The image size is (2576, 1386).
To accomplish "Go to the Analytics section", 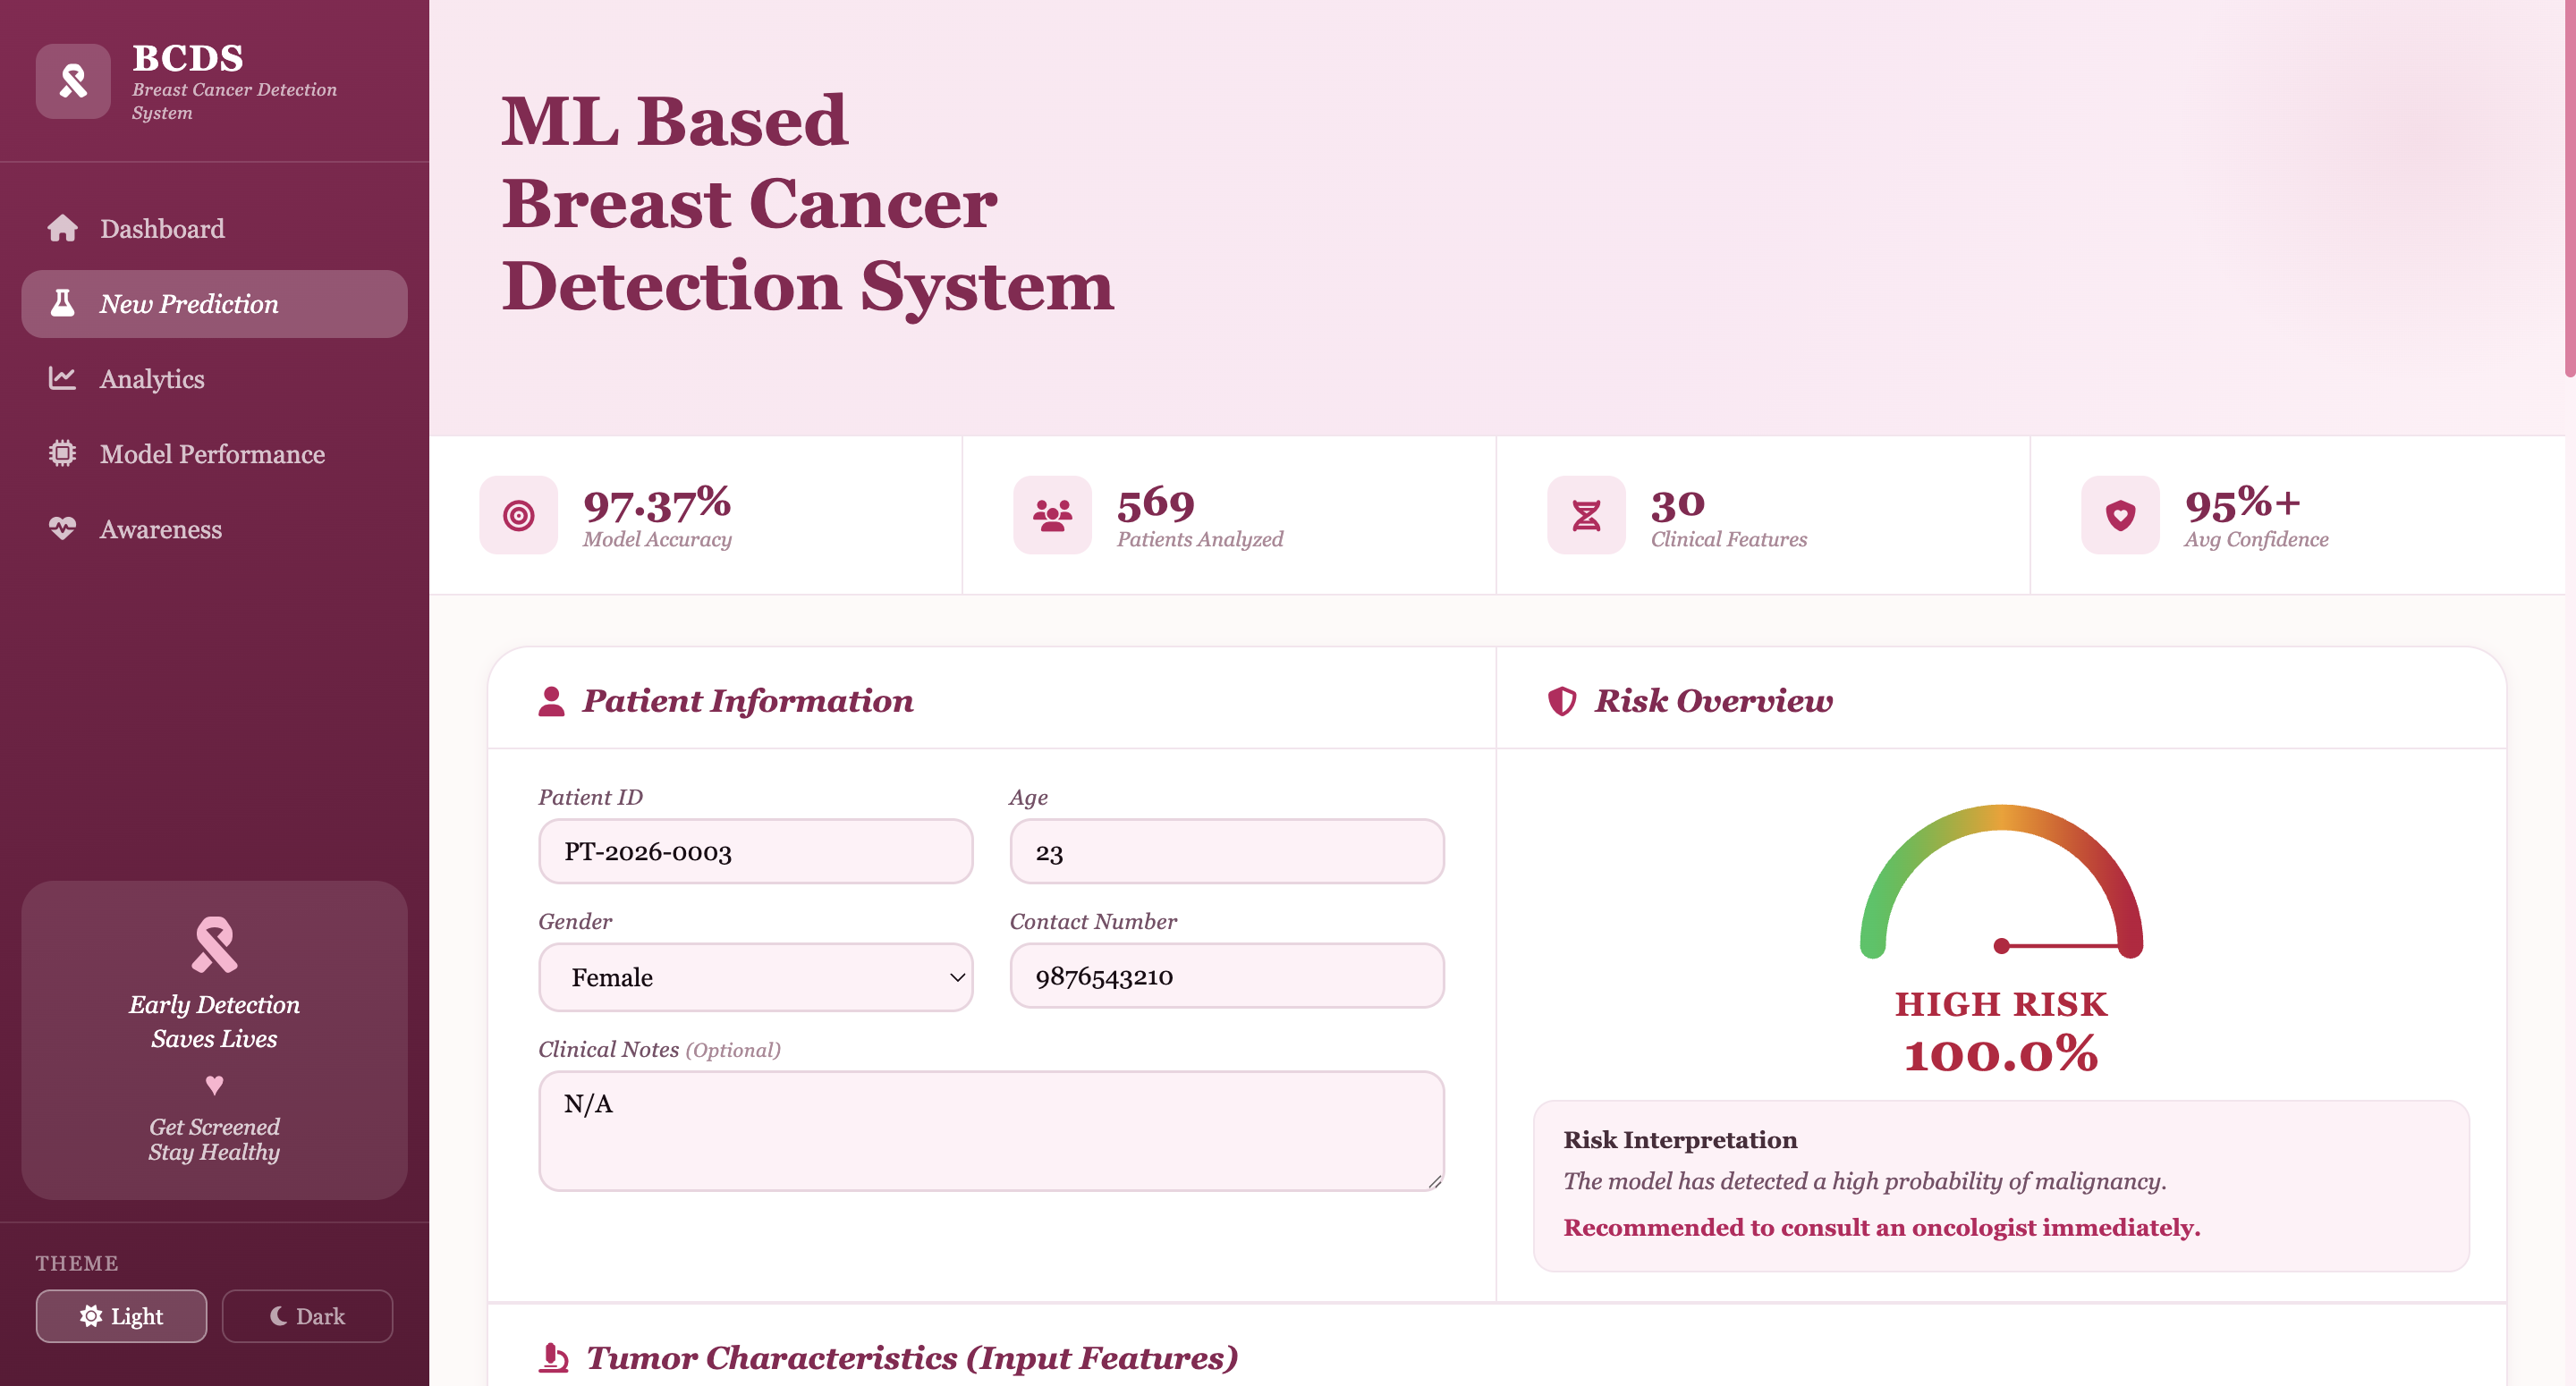I will [214, 378].
